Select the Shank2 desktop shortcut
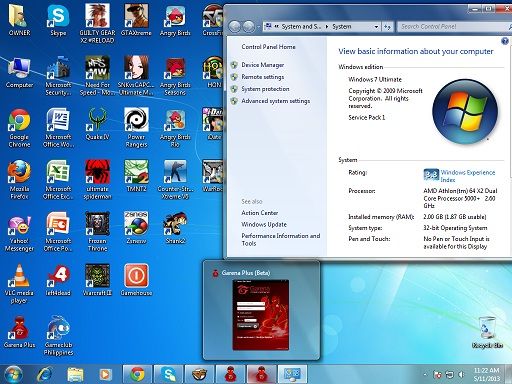The width and height of the screenshot is (512, 384). (x=175, y=228)
